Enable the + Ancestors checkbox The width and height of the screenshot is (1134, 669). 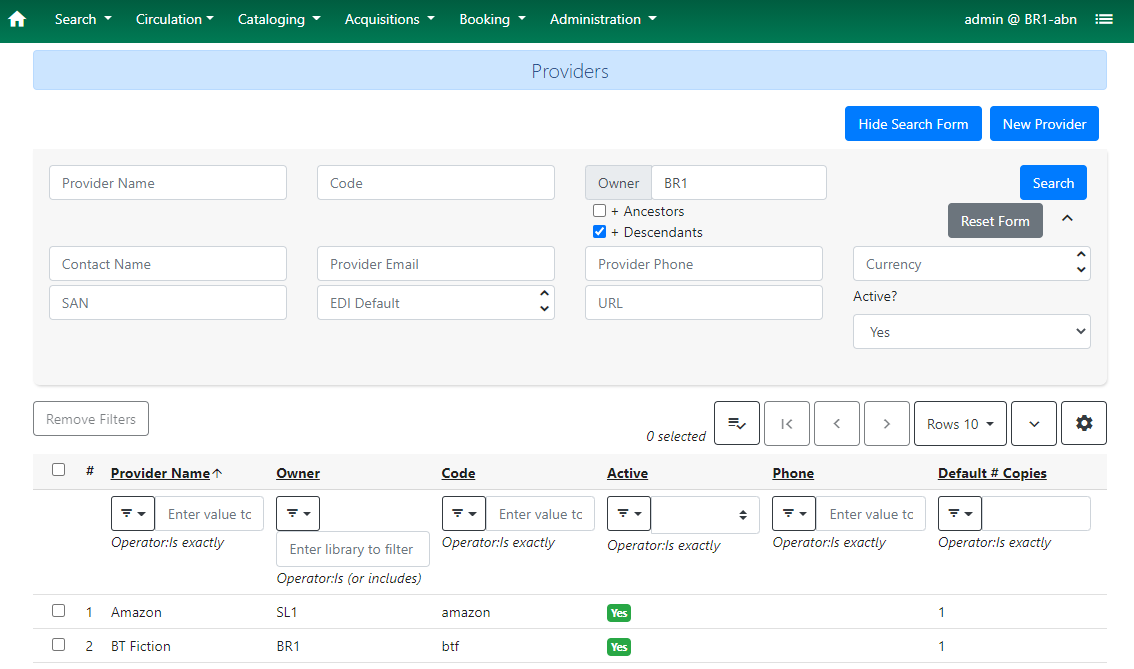click(x=599, y=211)
